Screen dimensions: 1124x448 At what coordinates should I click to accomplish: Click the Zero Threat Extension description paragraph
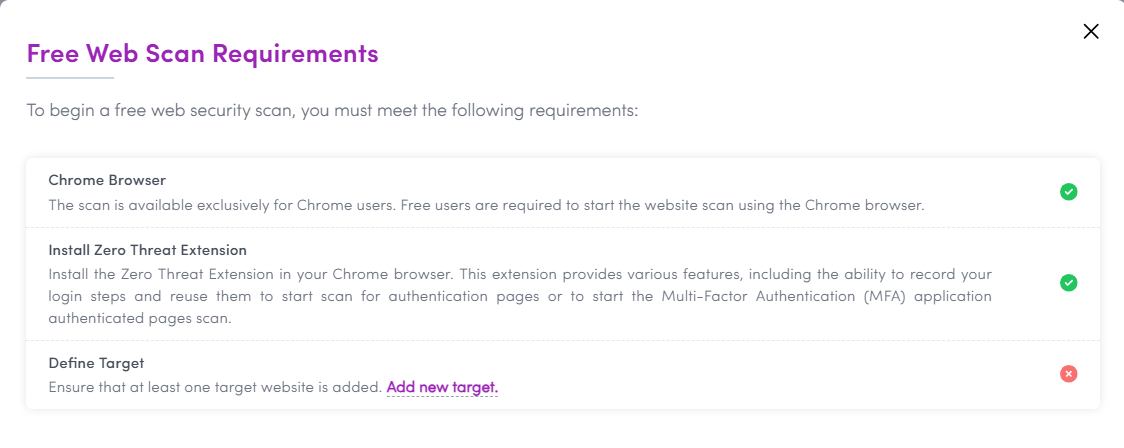click(520, 297)
